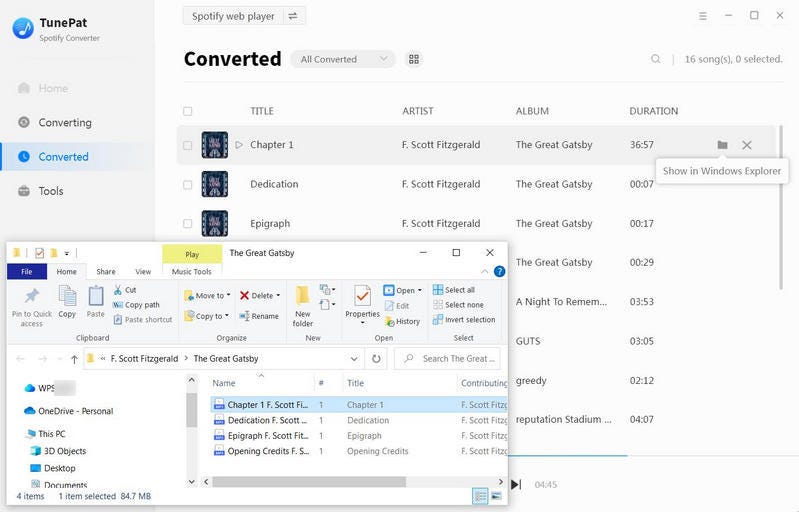Click the Dedication album thumbnail

[215, 184]
